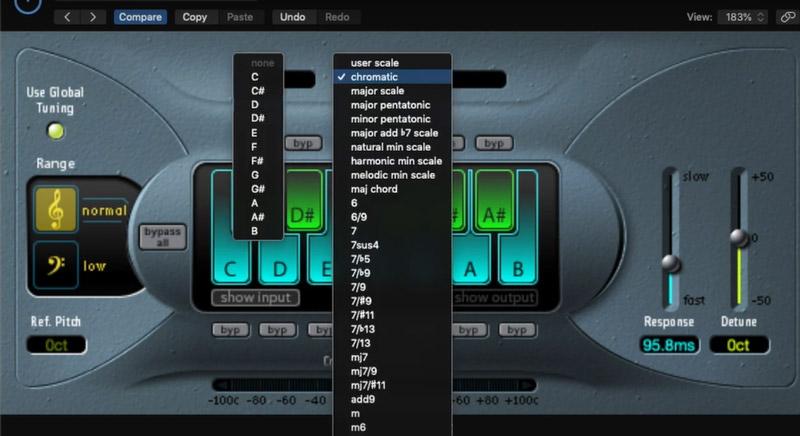This screenshot has width=800, height=436.
Task: Click the low range label
Action: click(94, 266)
